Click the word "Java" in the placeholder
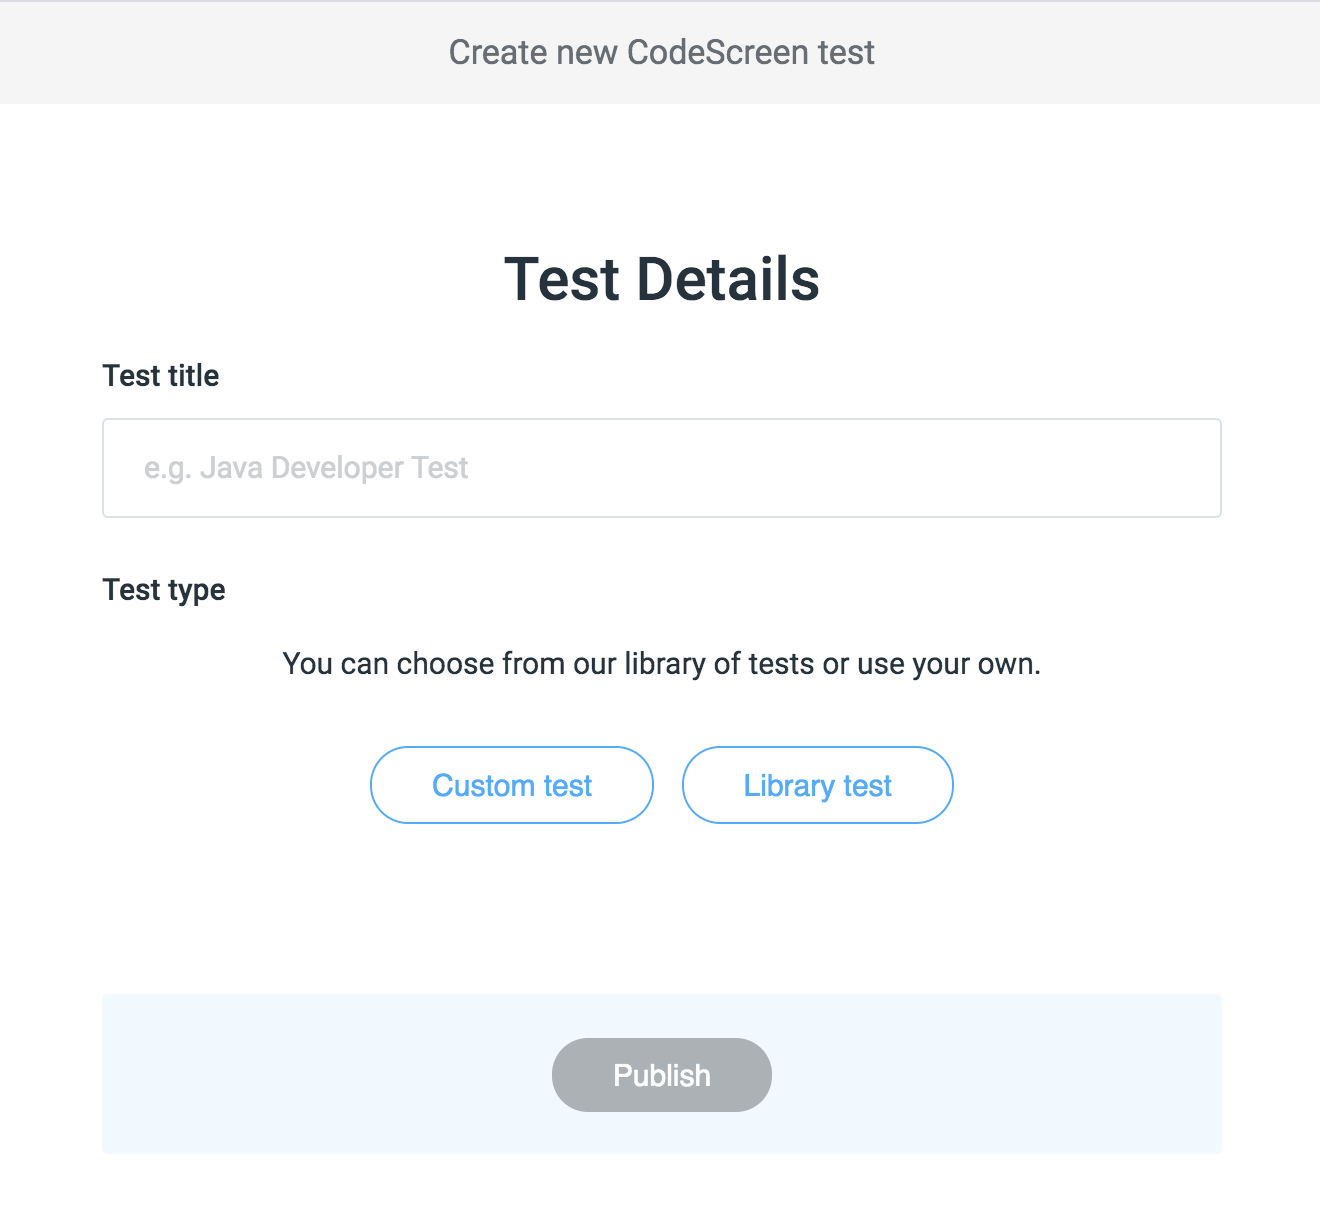 tap(231, 468)
